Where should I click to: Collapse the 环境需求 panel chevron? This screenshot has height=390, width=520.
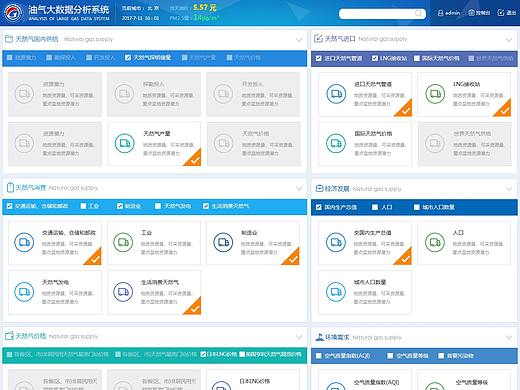509,337
